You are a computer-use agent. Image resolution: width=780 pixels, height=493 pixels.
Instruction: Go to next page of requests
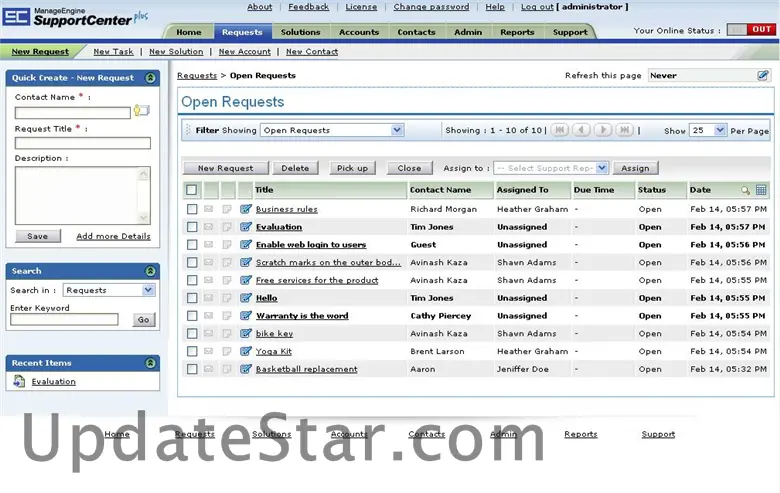pyautogui.click(x=603, y=130)
